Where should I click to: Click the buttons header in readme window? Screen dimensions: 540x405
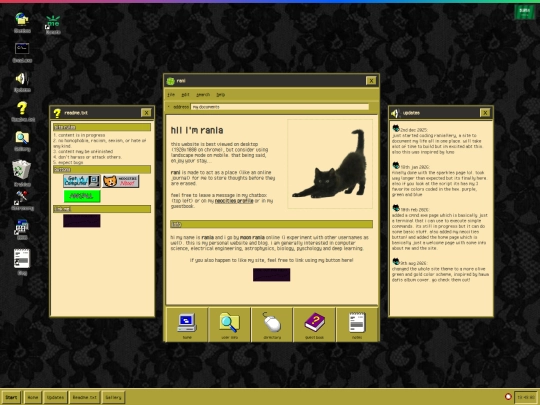click(102, 169)
